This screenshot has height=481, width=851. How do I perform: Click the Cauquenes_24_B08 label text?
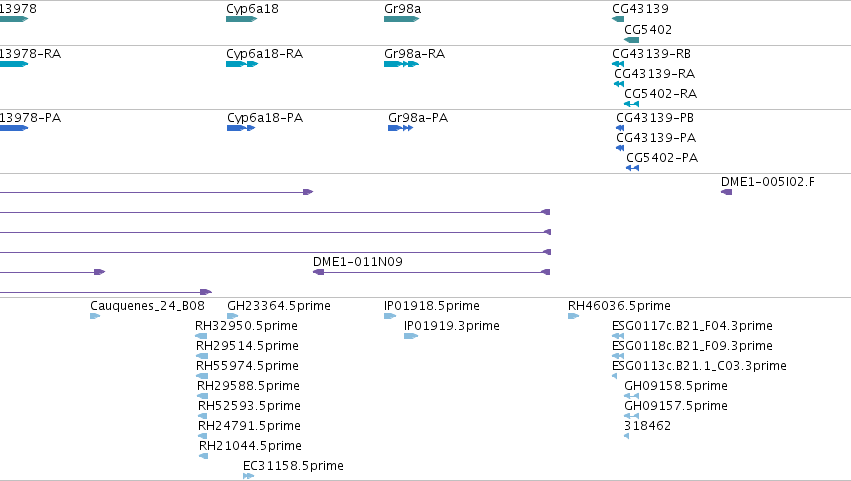pos(147,306)
